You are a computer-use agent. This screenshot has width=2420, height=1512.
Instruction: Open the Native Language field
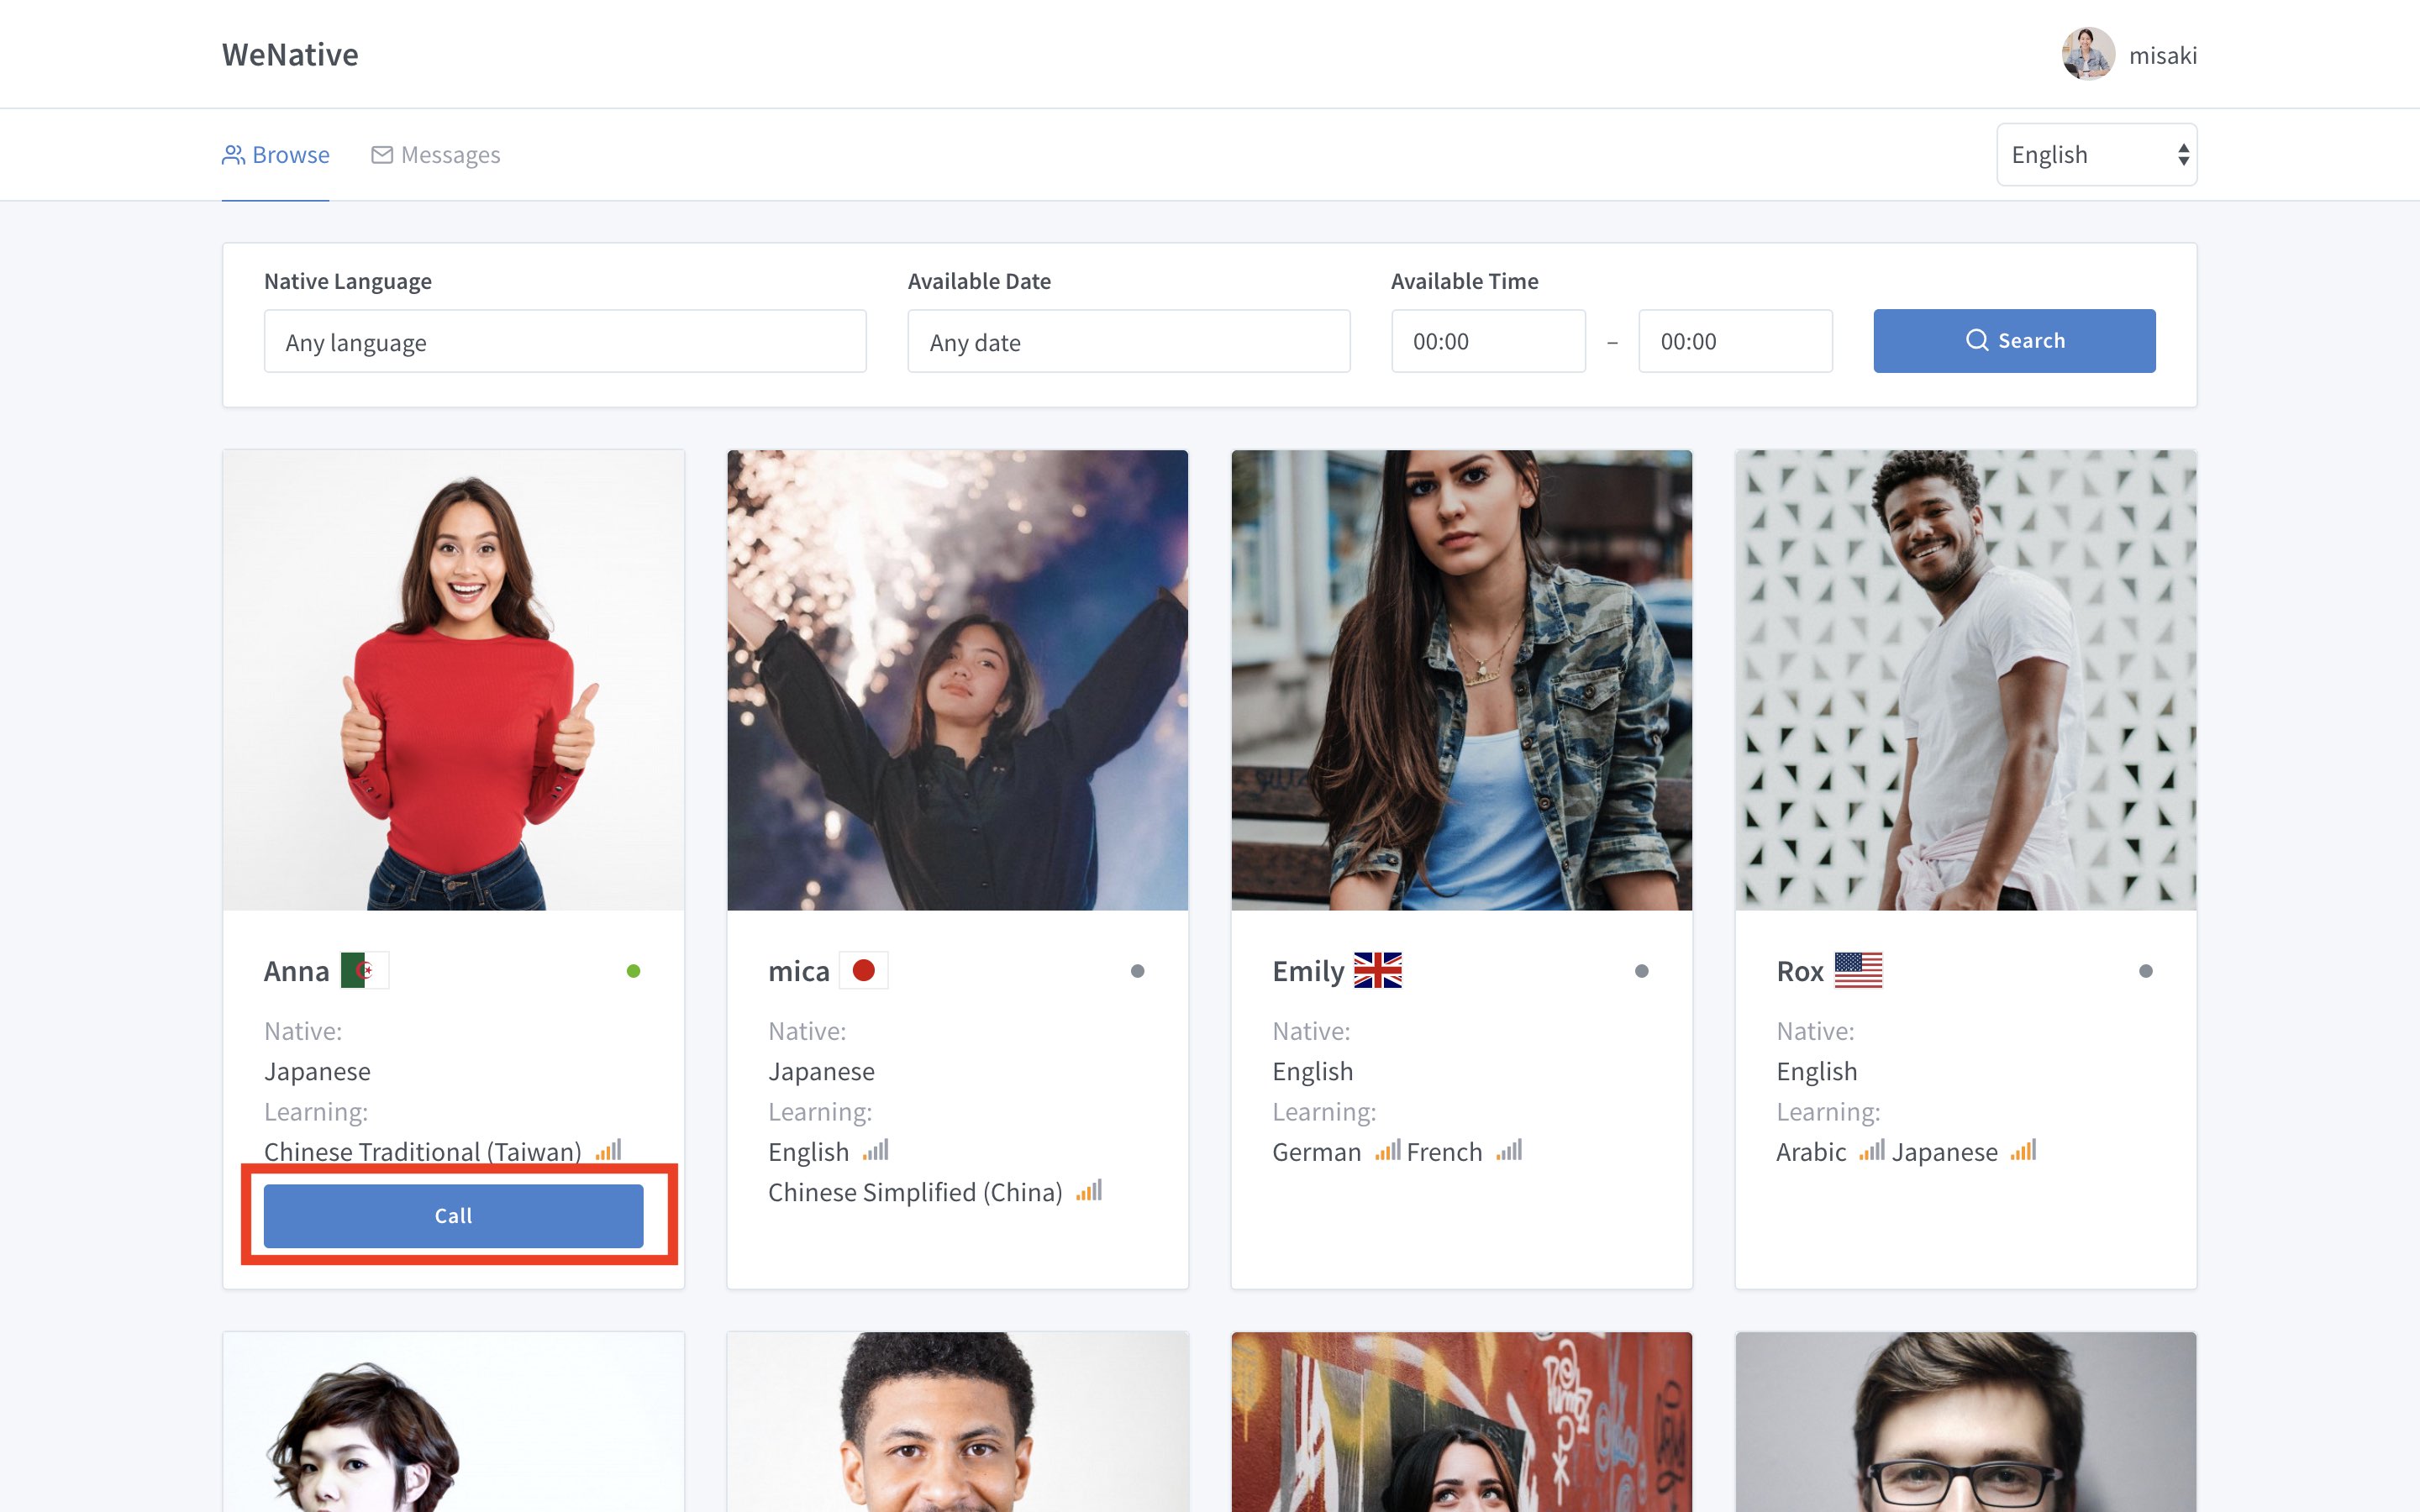click(x=565, y=341)
